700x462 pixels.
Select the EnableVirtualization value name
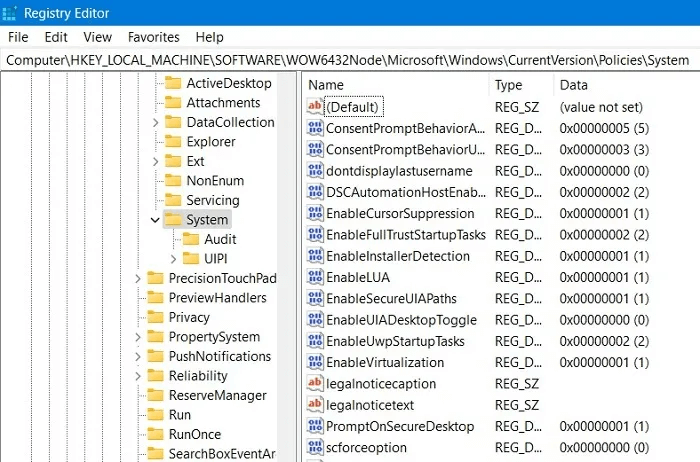tap(385, 362)
